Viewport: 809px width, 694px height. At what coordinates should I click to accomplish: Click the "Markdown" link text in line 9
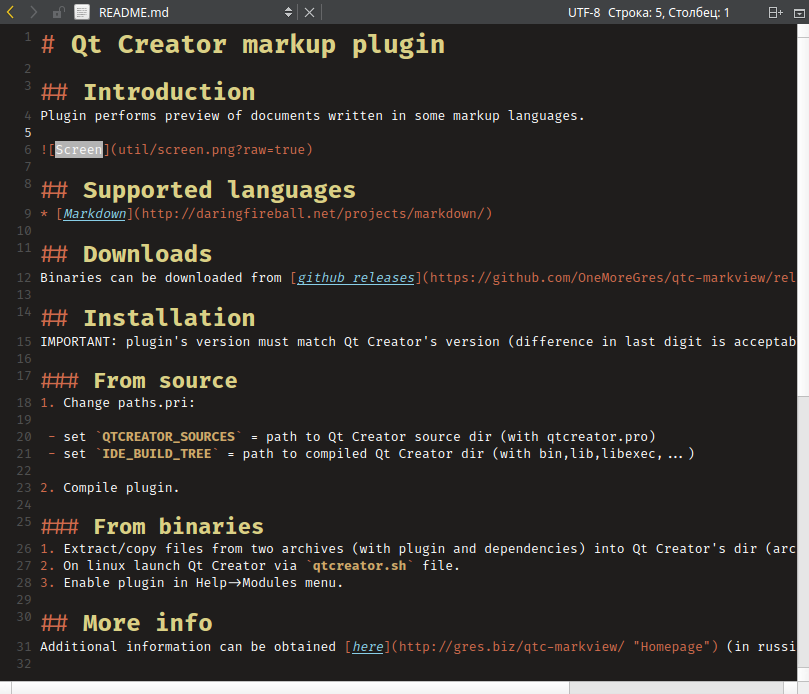(x=94, y=214)
